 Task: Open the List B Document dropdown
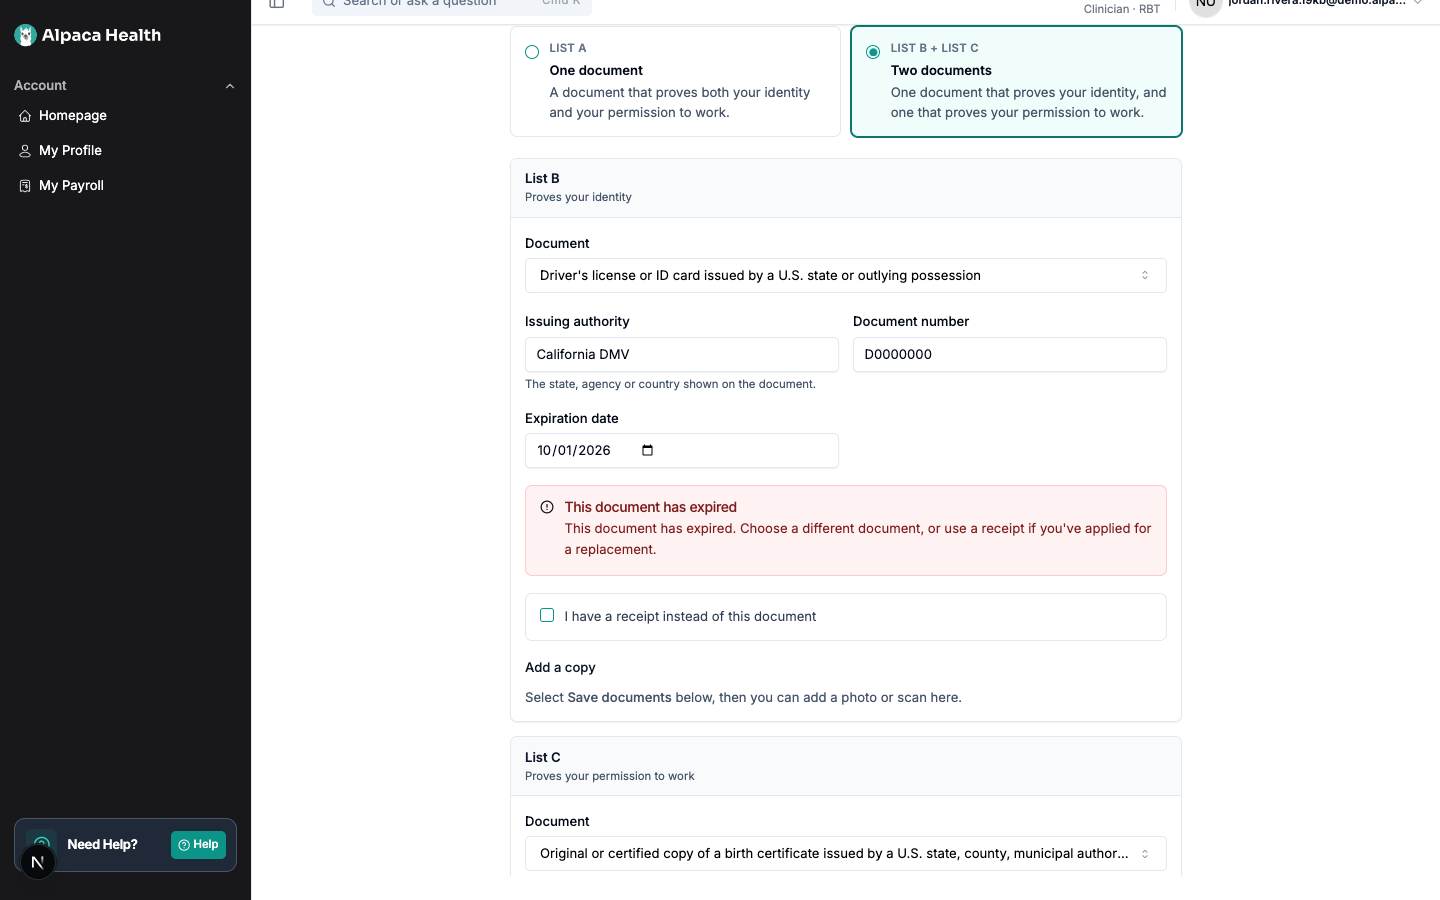click(x=845, y=275)
